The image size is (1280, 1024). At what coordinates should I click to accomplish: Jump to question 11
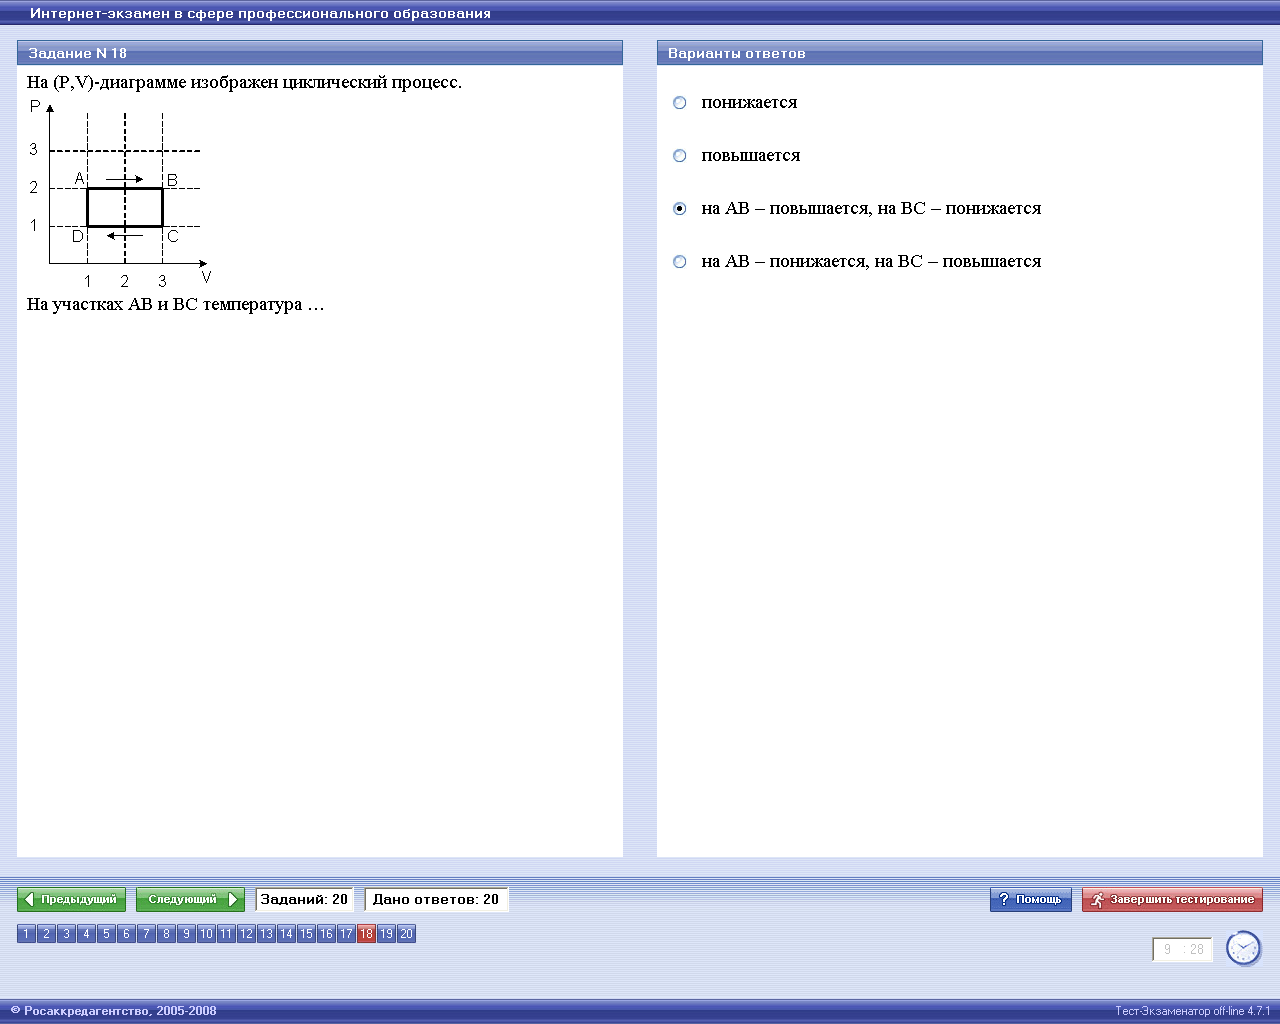tap(226, 934)
